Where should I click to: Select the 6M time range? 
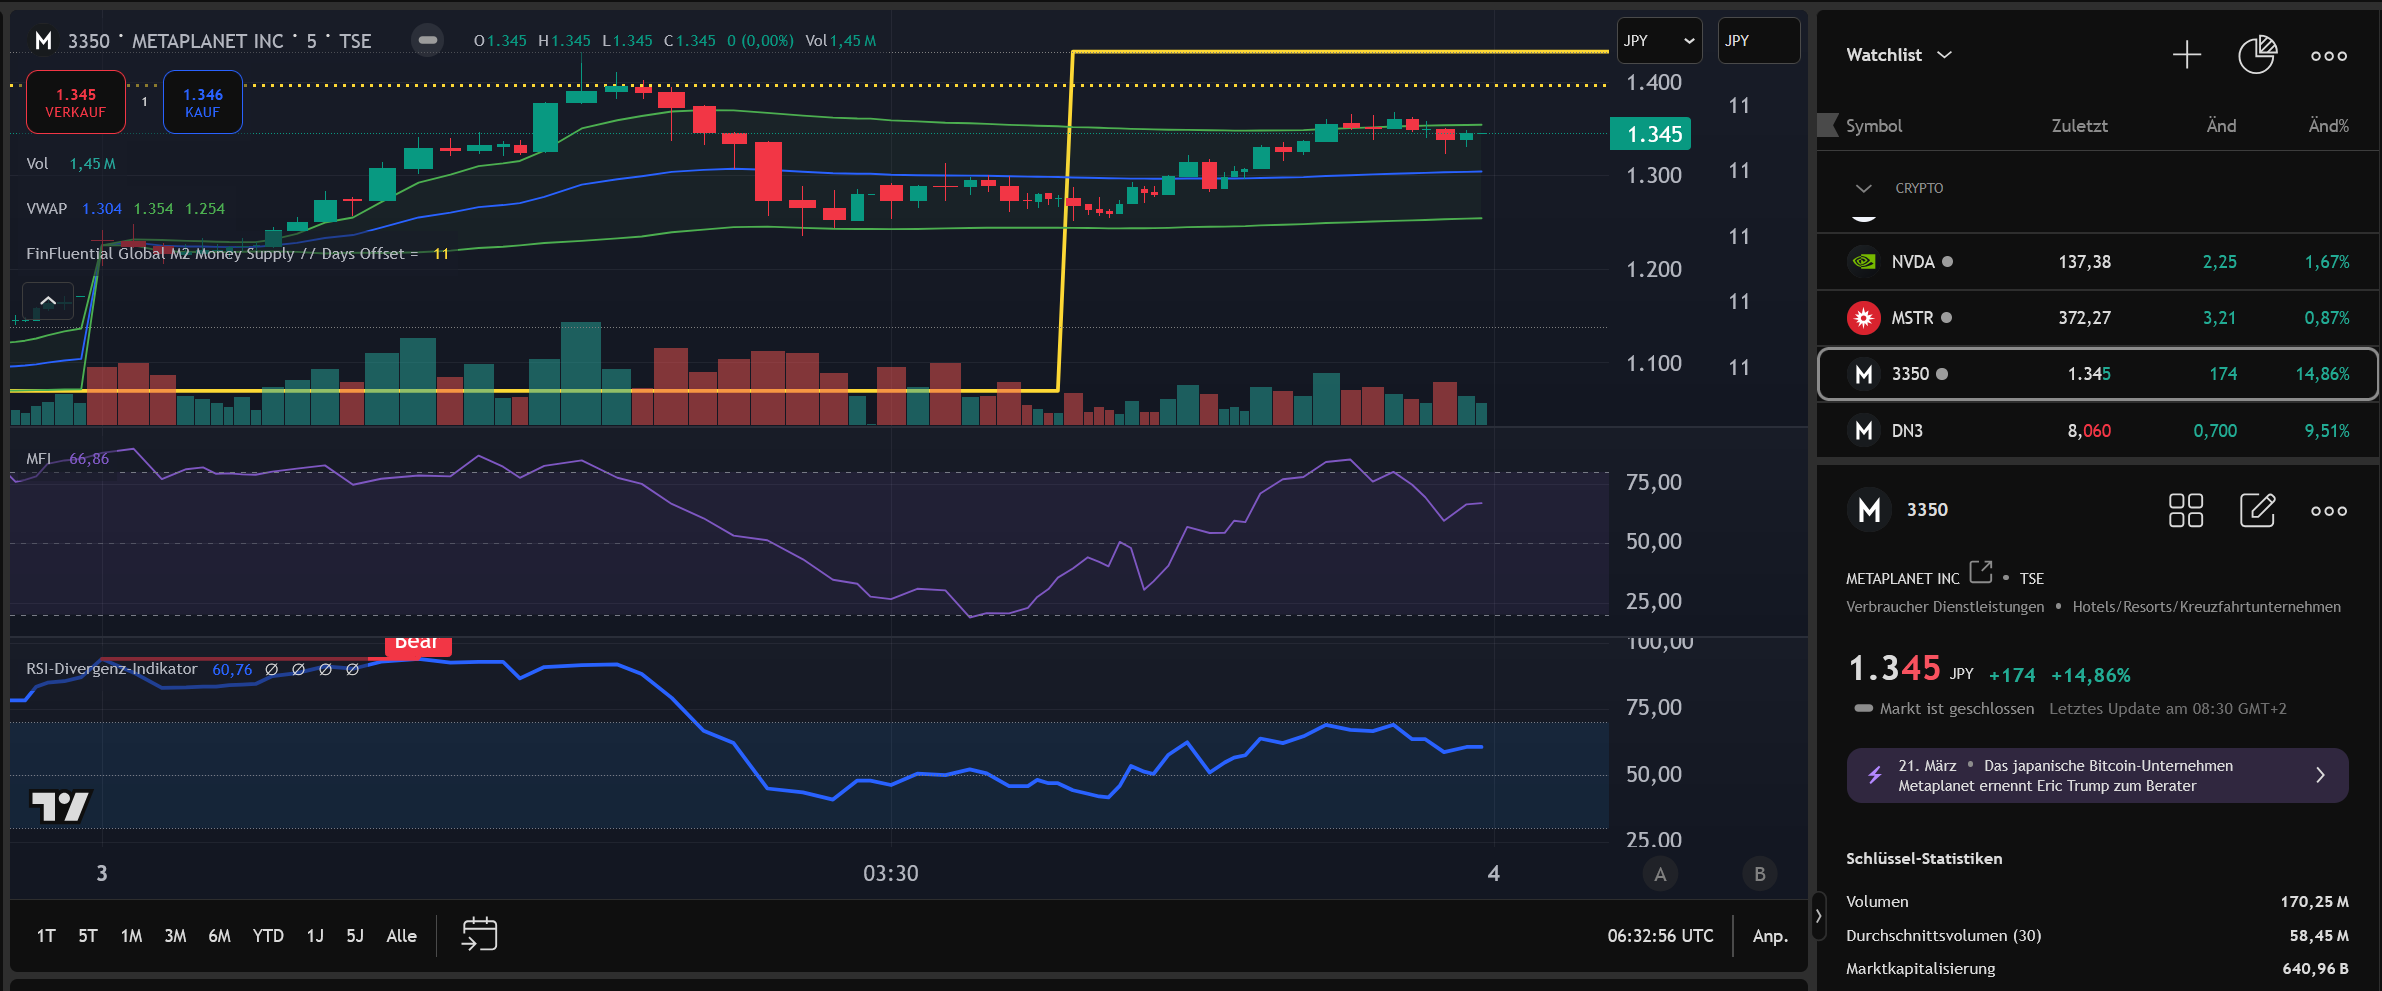[x=219, y=936]
